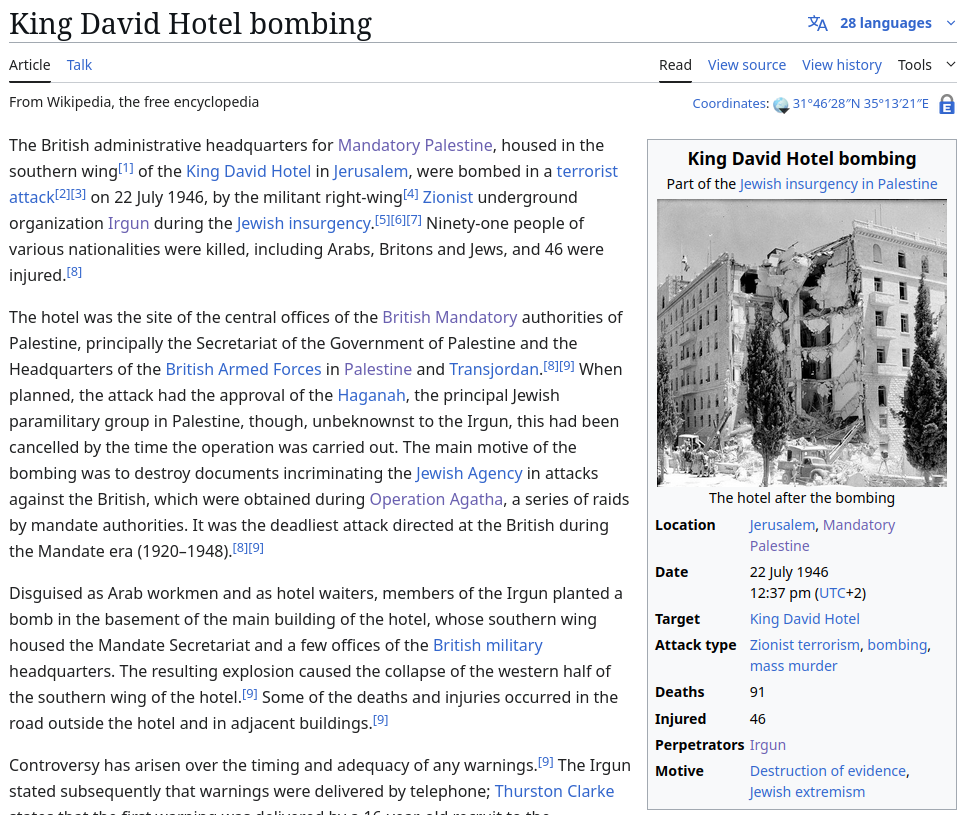Follow the Jewish extremism link
The width and height of the screenshot is (964, 815).
coord(807,792)
